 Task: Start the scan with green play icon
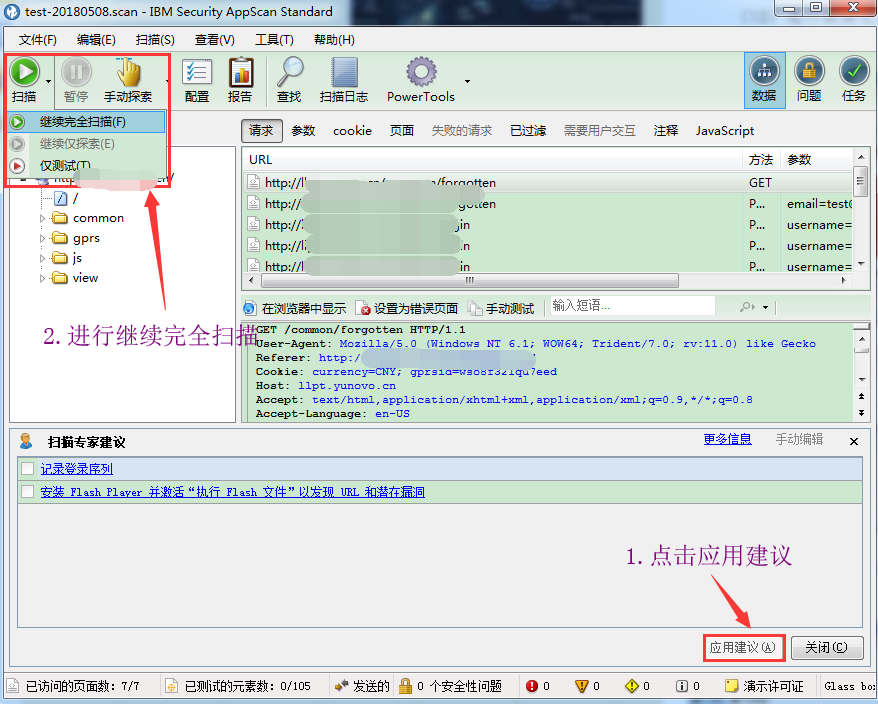[24, 72]
